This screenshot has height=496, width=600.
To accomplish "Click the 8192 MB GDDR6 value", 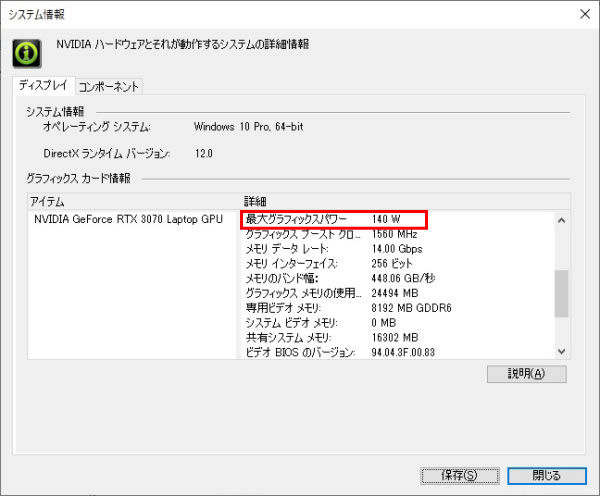I will pos(411,308).
